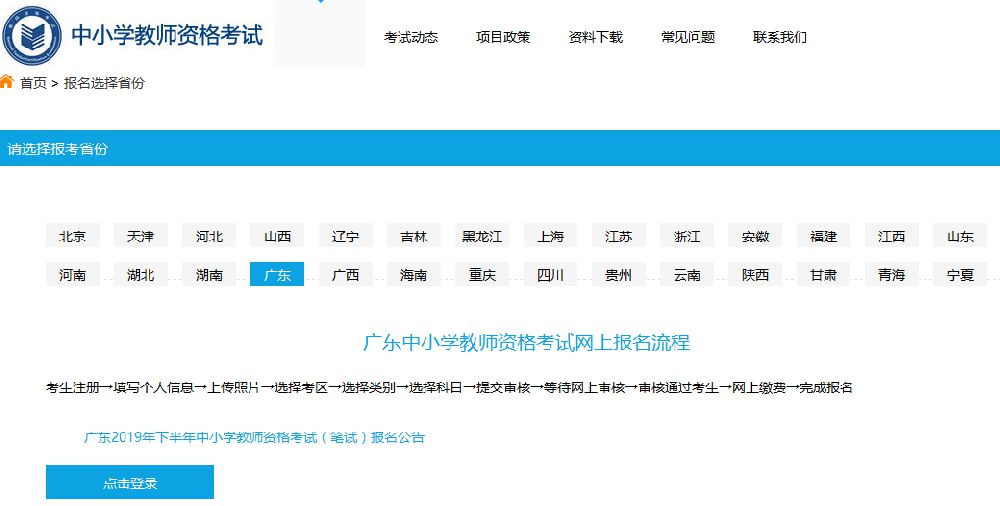
Task: Click the orange home icon in breadcrumb
Action: click(x=7, y=82)
